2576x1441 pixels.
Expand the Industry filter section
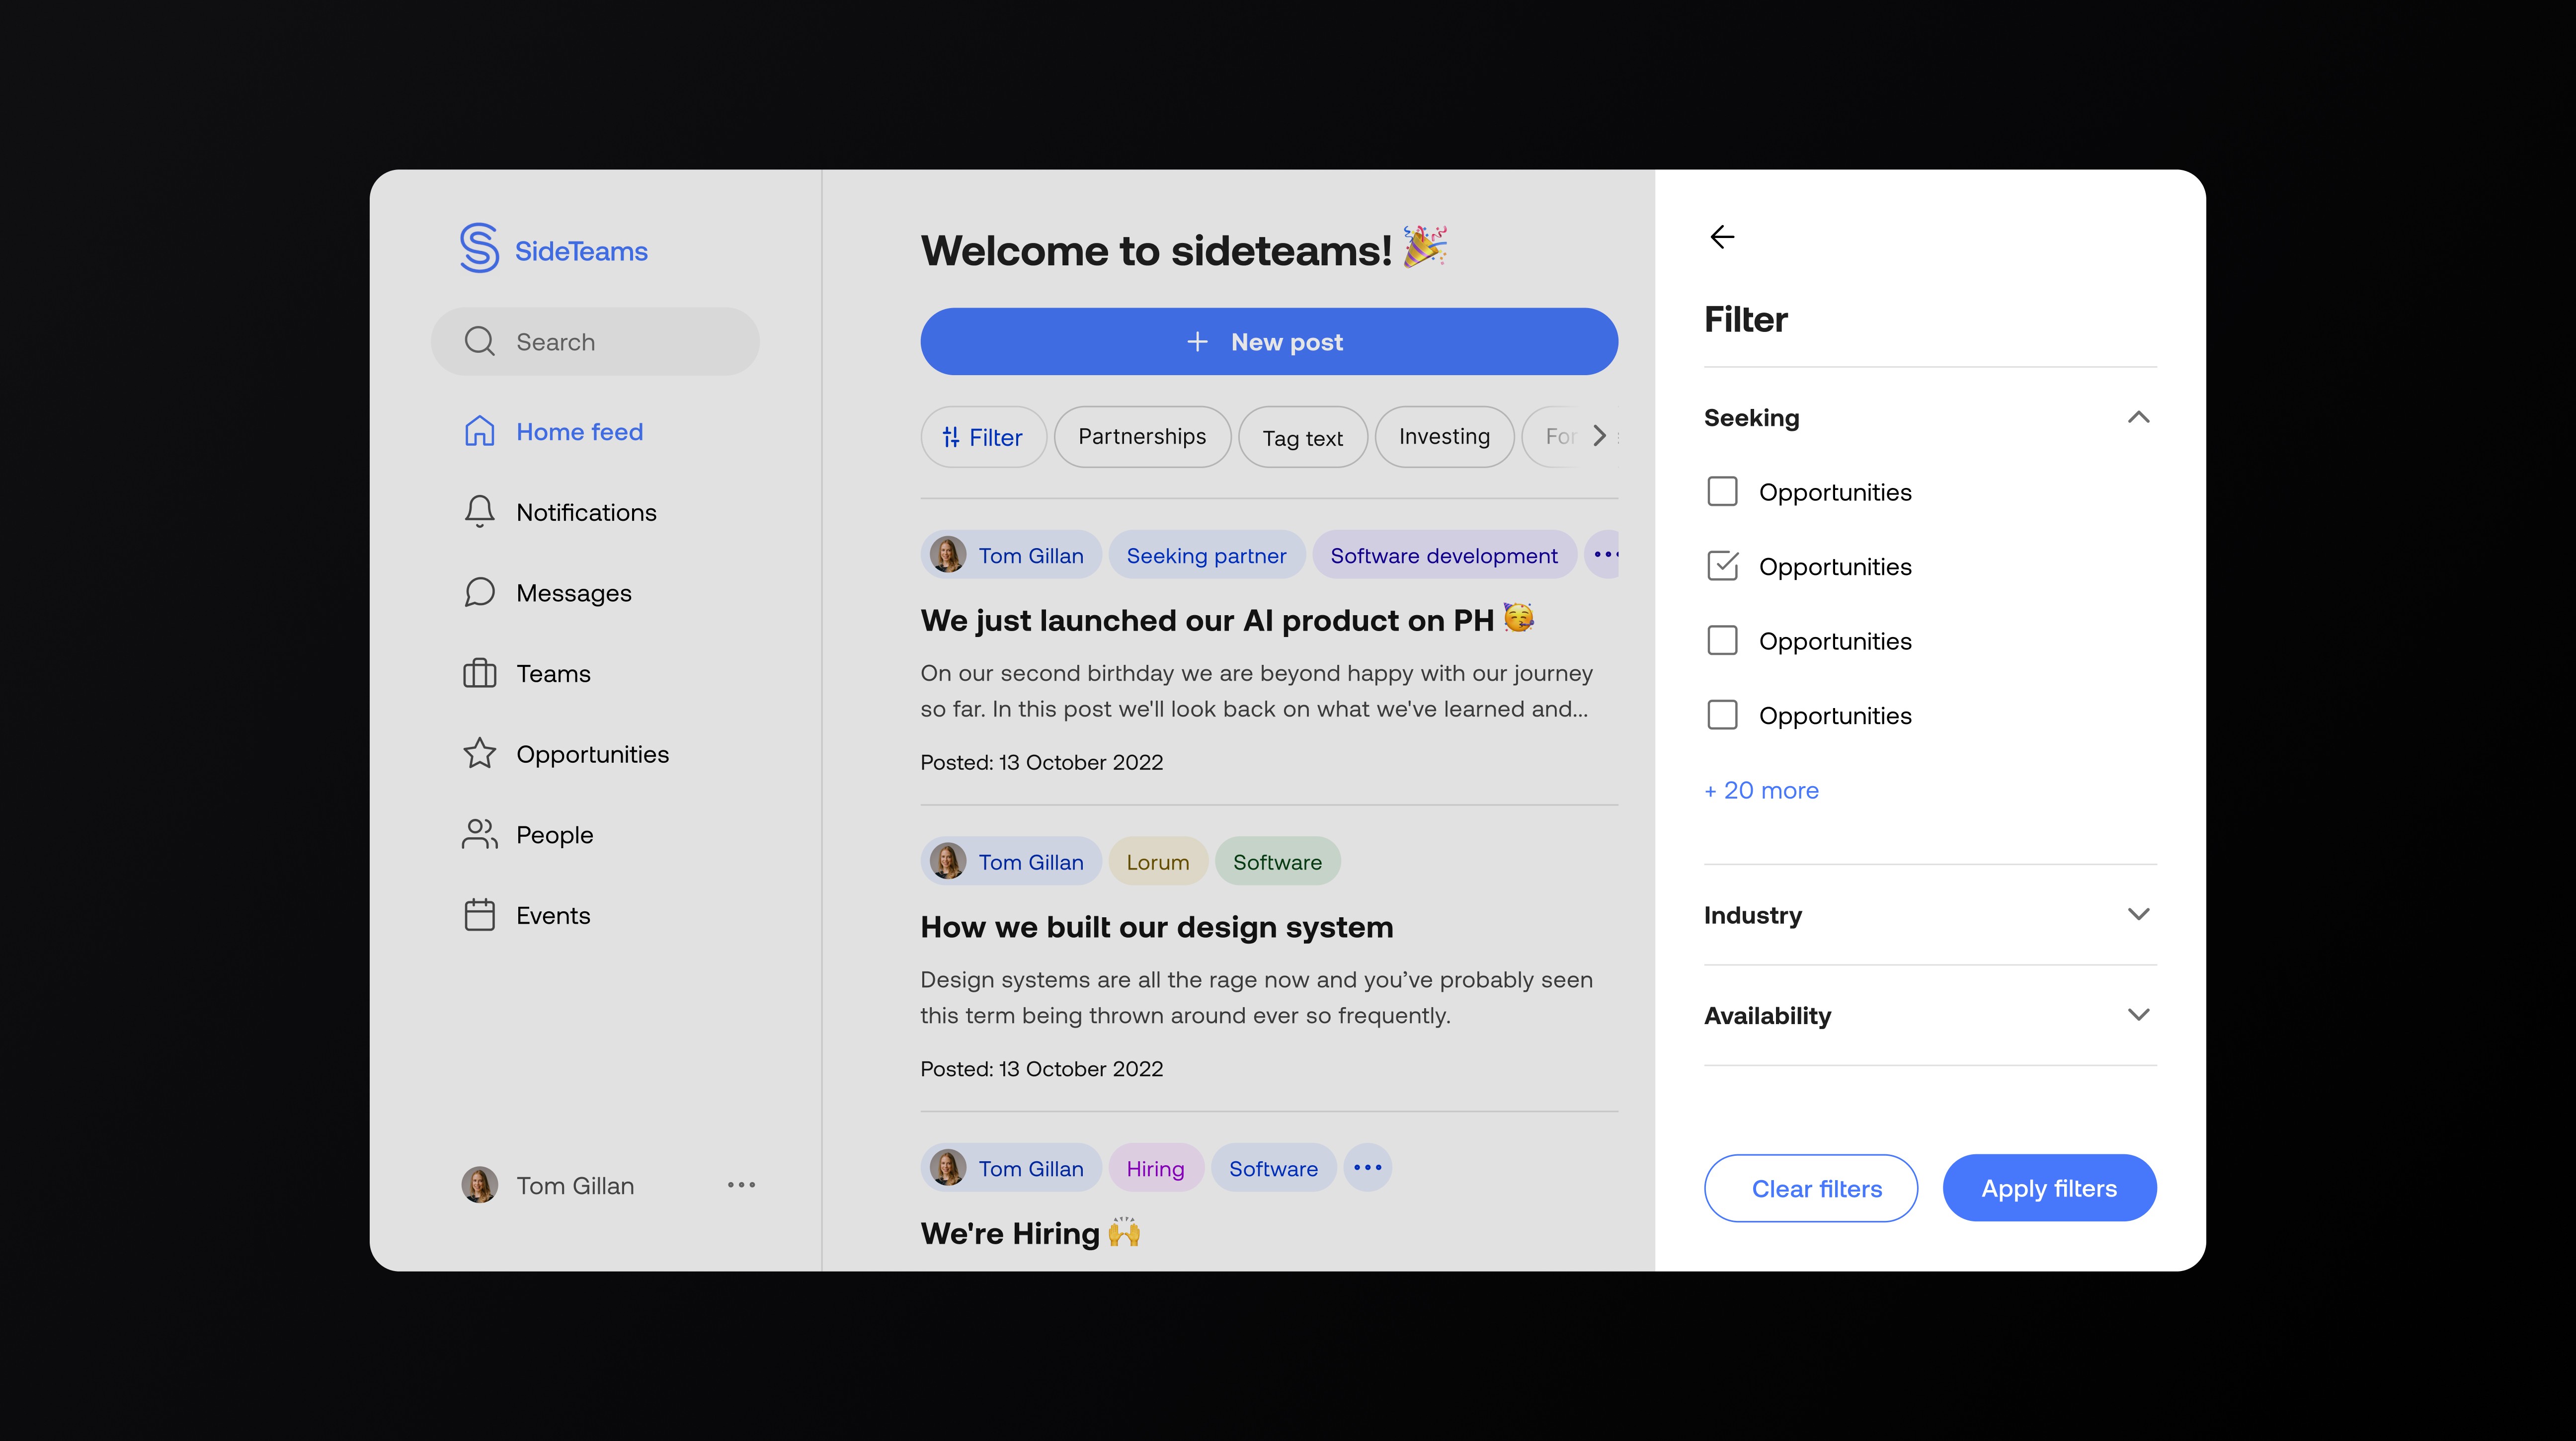(2138, 914)
